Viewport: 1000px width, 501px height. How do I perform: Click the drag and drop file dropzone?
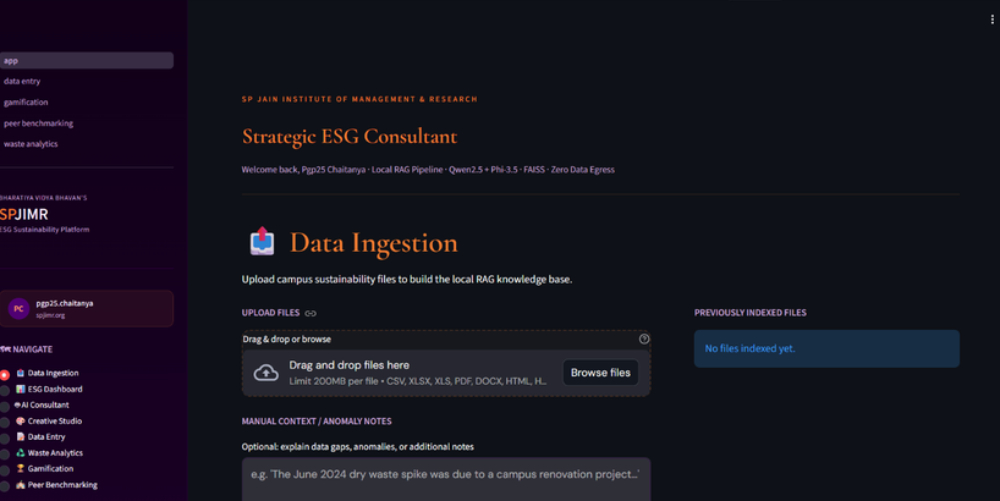(446, 373)
